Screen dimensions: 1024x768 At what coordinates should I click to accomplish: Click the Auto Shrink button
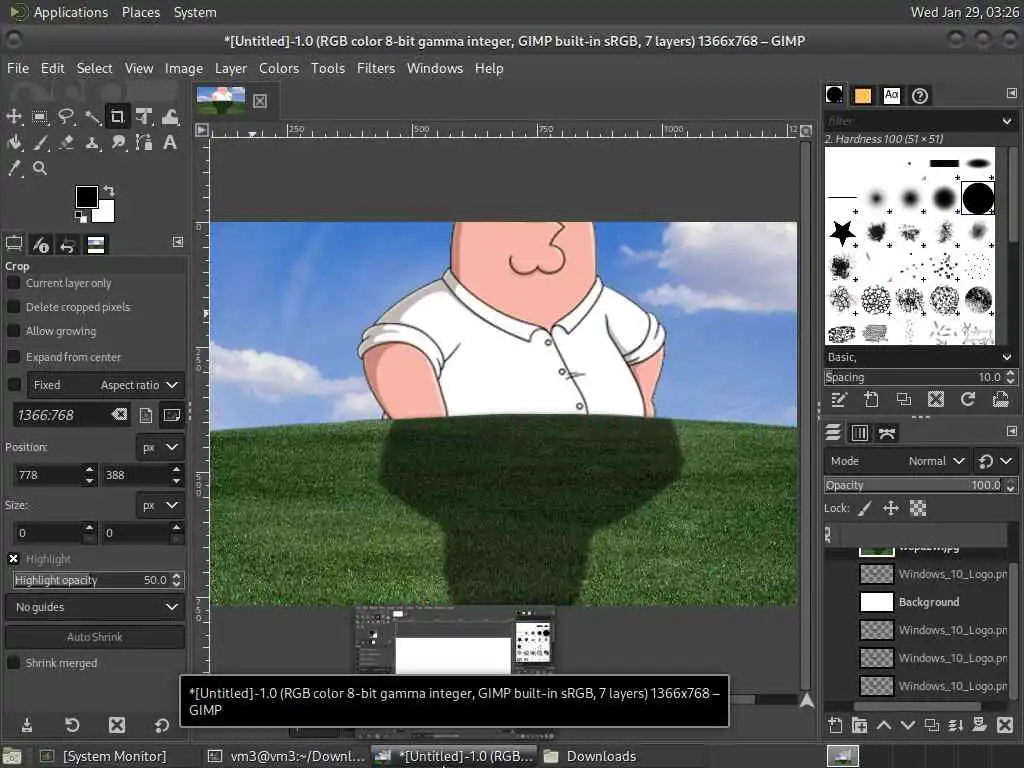click(95, 637)
